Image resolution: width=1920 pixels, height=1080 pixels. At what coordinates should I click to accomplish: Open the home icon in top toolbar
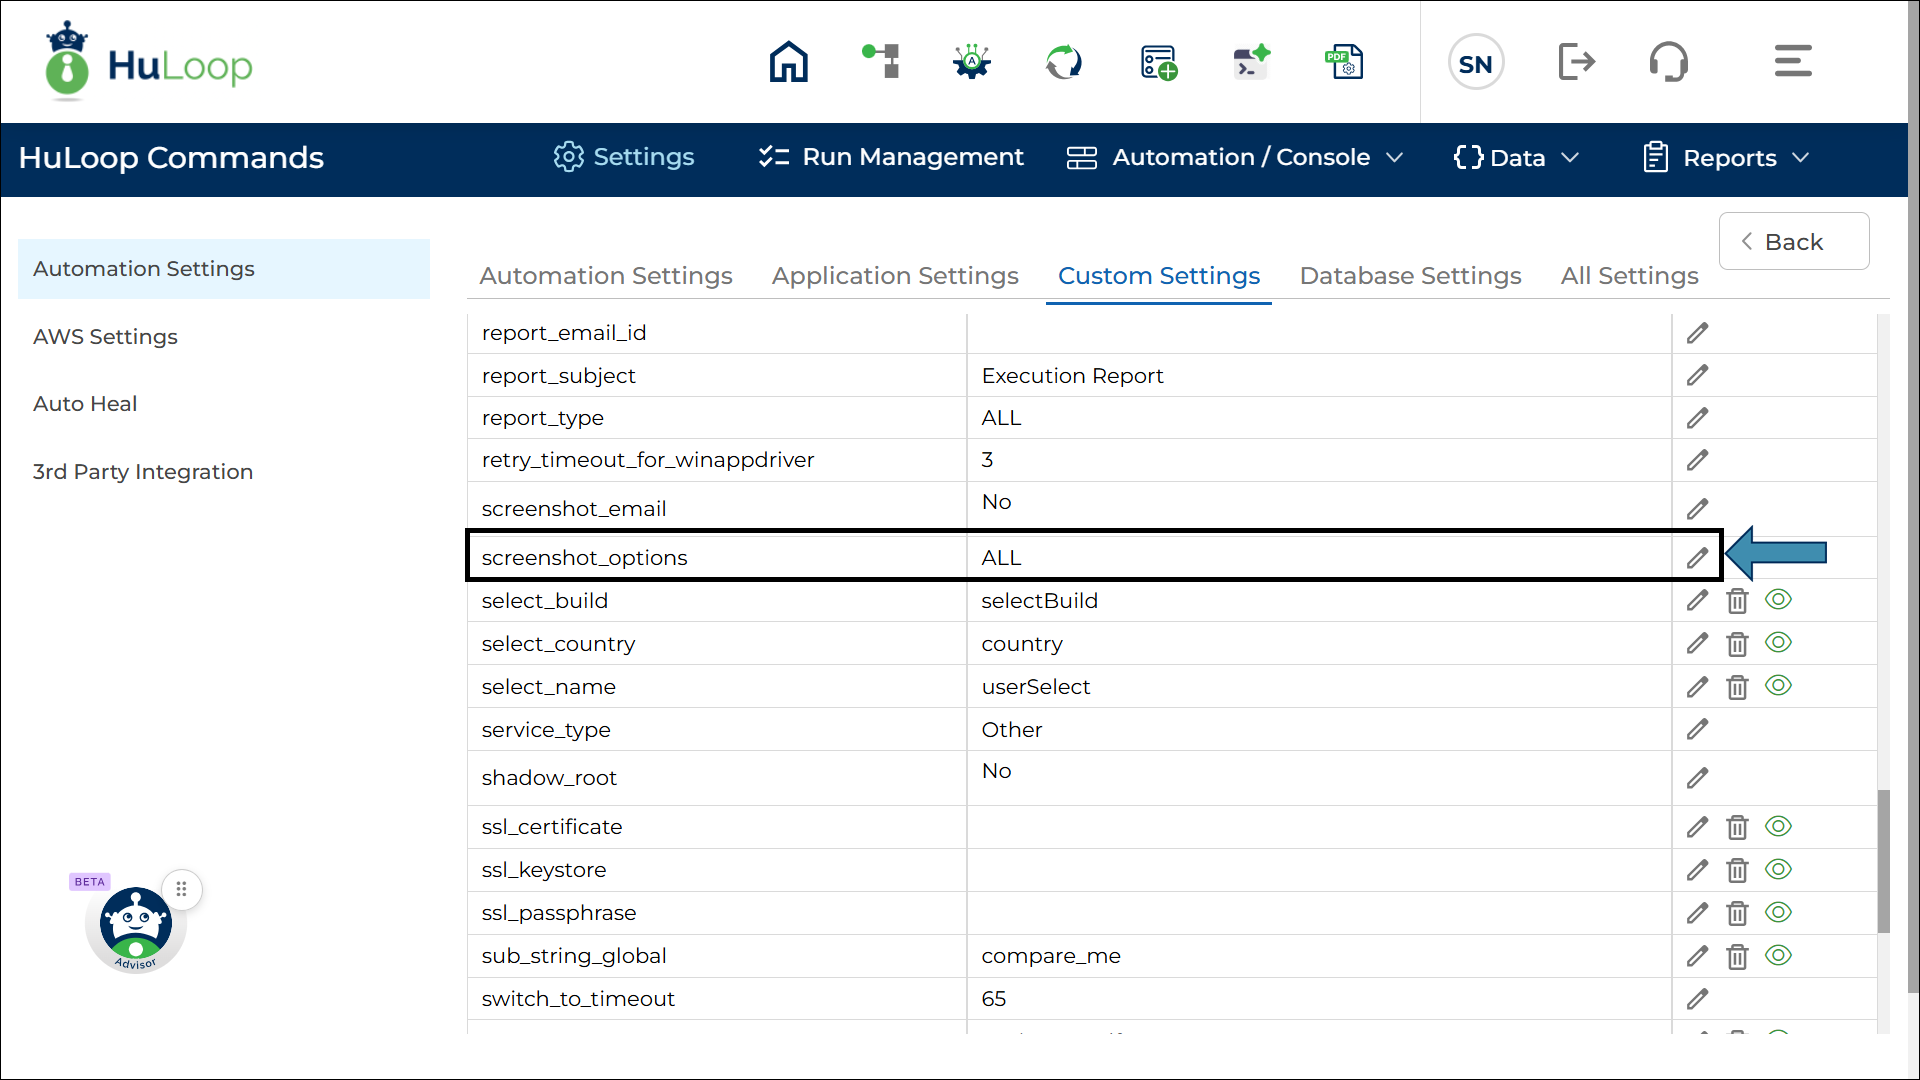(788, 62)
